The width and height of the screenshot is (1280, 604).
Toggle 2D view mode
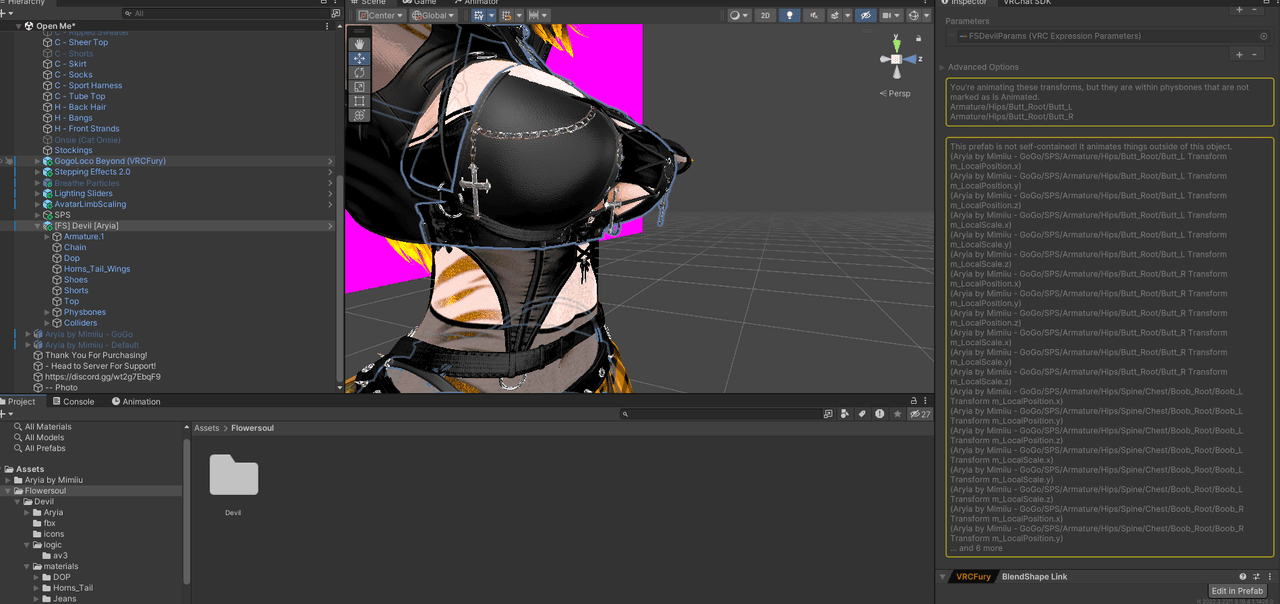click(x=765, y=16)
